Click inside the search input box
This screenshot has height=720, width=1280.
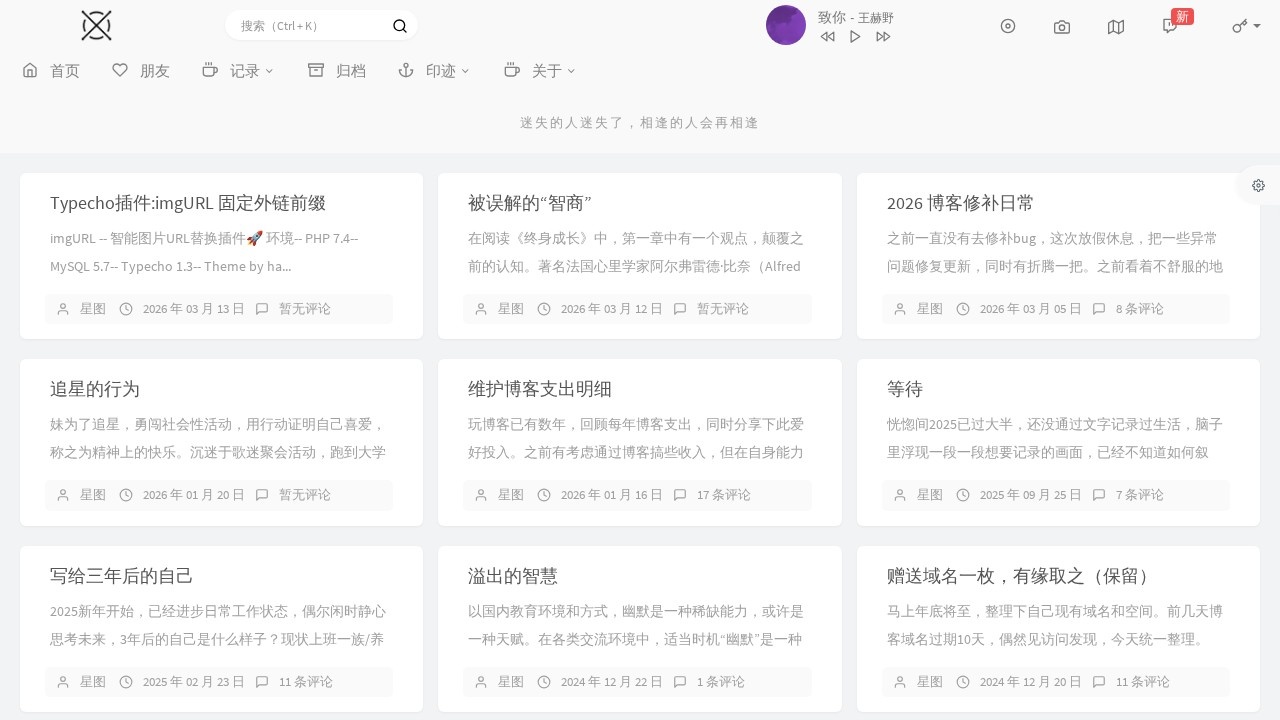point(310,25)
